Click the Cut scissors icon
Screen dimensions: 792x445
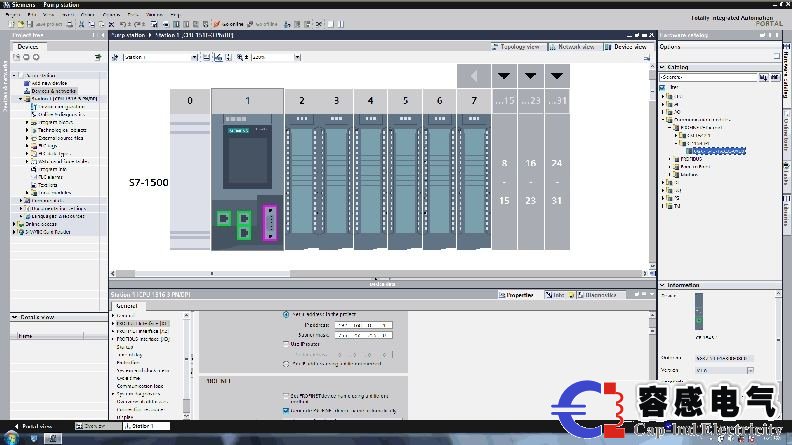81,24
